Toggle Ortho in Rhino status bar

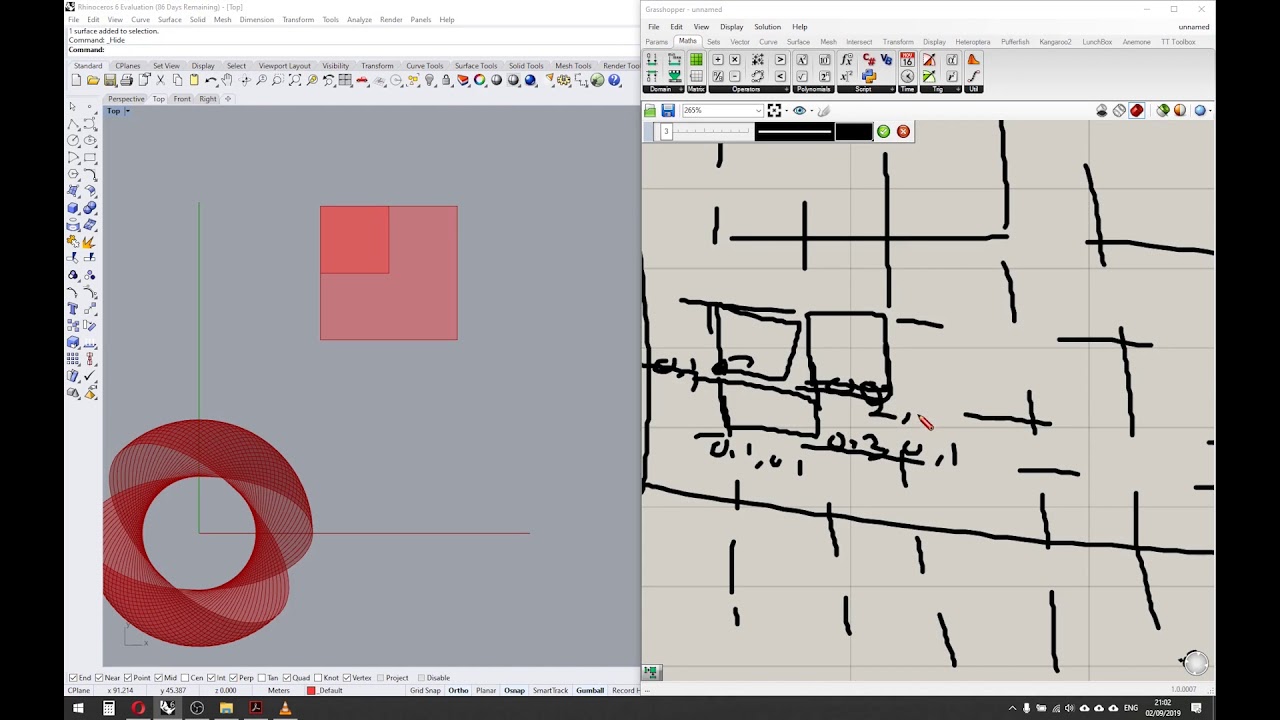458,690
